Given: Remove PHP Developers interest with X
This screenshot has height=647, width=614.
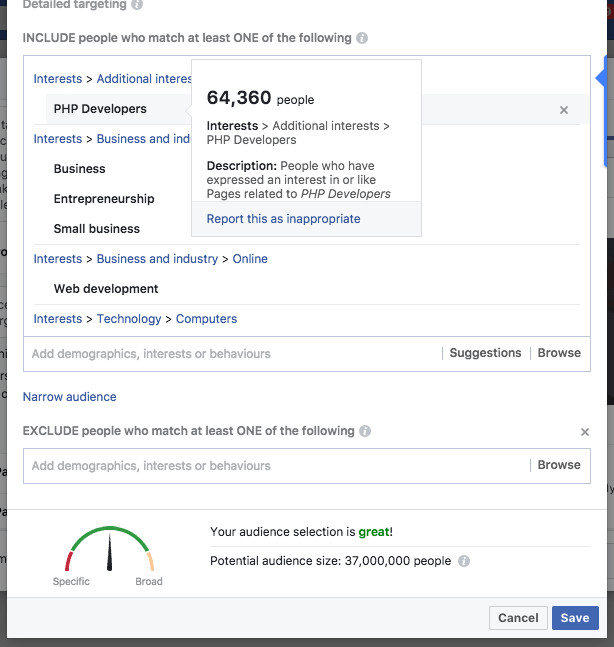Looking at the screenshot, I should [x=564, y=110].
